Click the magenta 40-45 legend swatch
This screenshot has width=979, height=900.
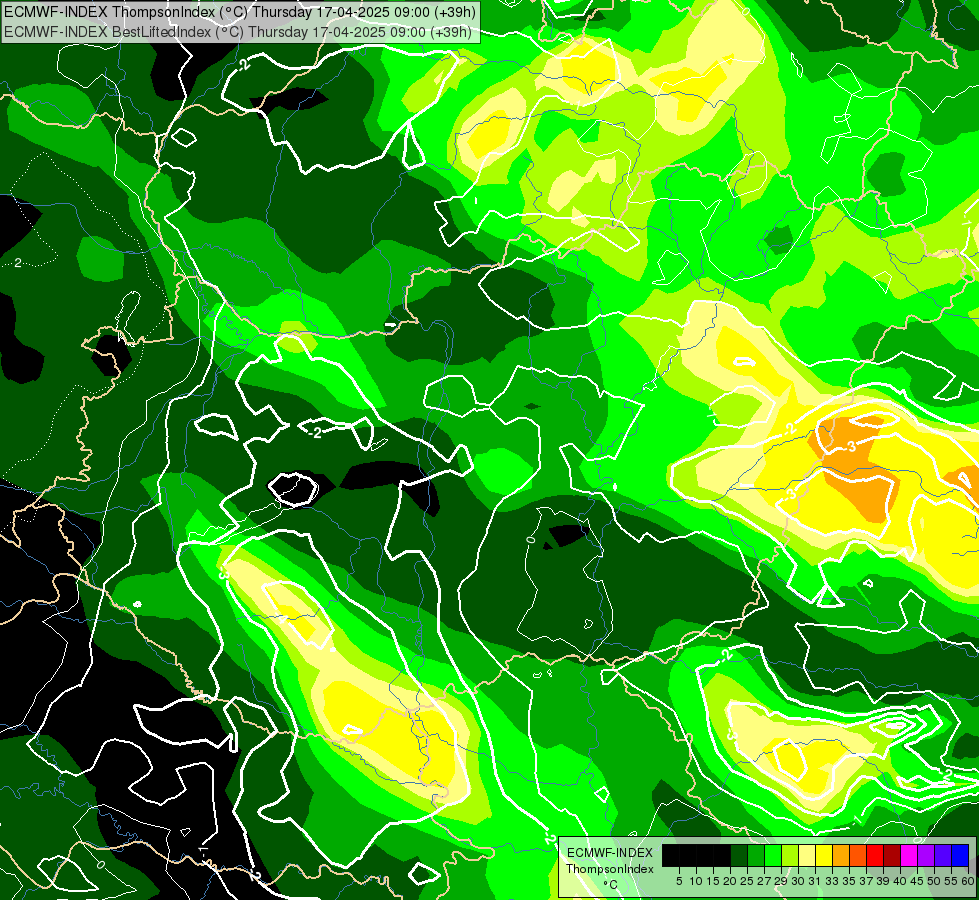pos(909,856)
